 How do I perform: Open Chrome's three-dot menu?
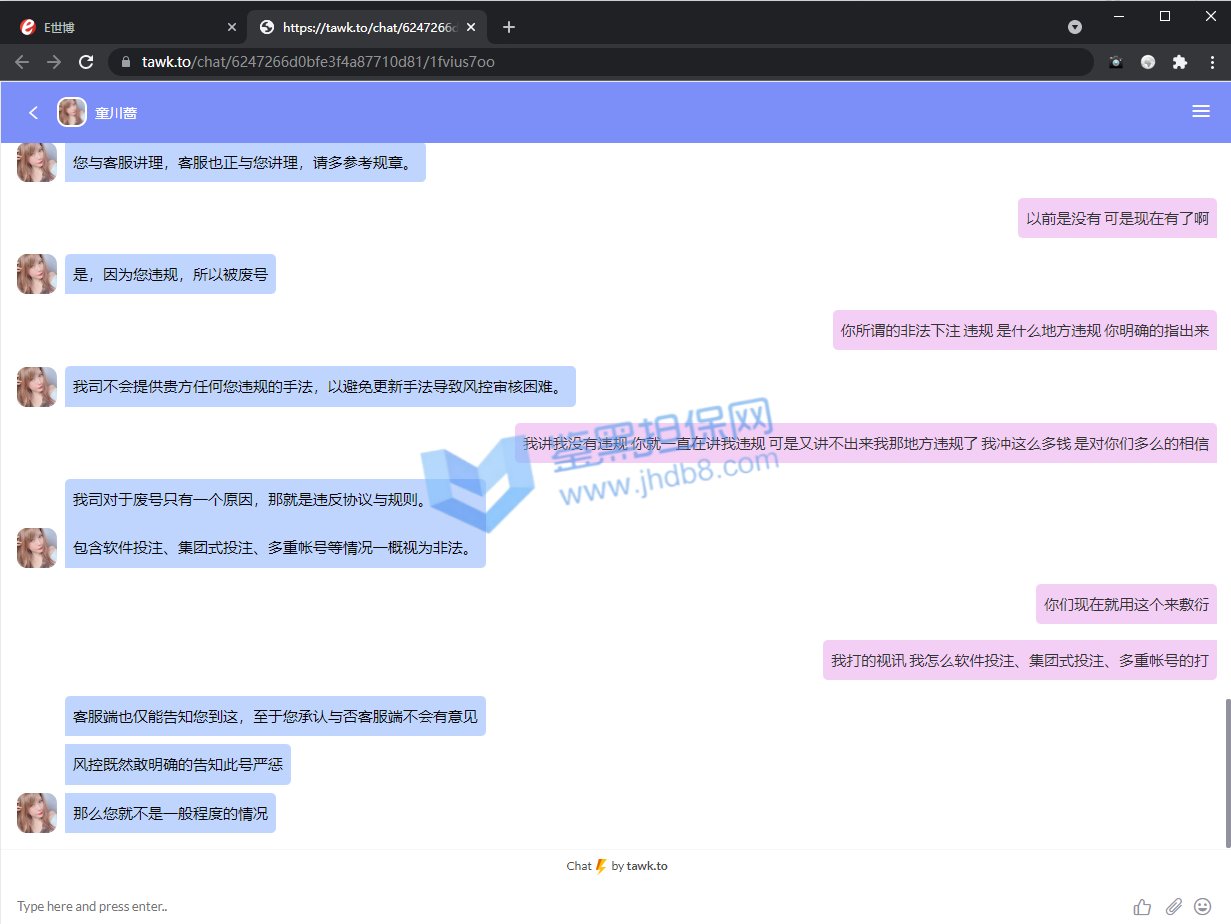coord(1212,62)
